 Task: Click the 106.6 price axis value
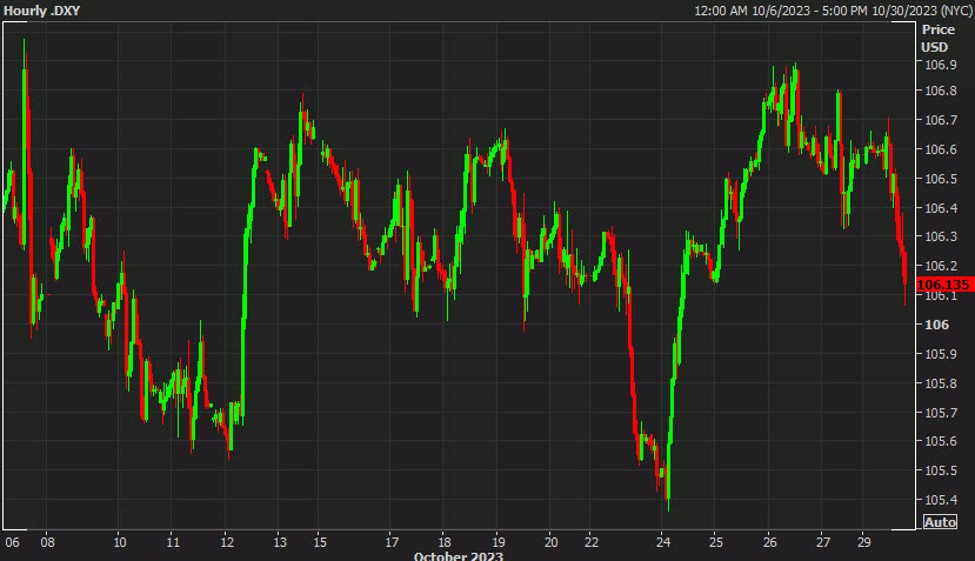click(940, 149)
